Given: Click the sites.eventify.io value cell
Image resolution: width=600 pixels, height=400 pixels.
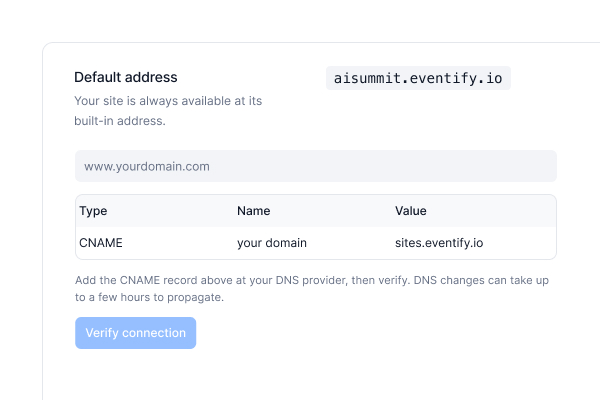Looking at the screenshot, I should click(439, 243).
